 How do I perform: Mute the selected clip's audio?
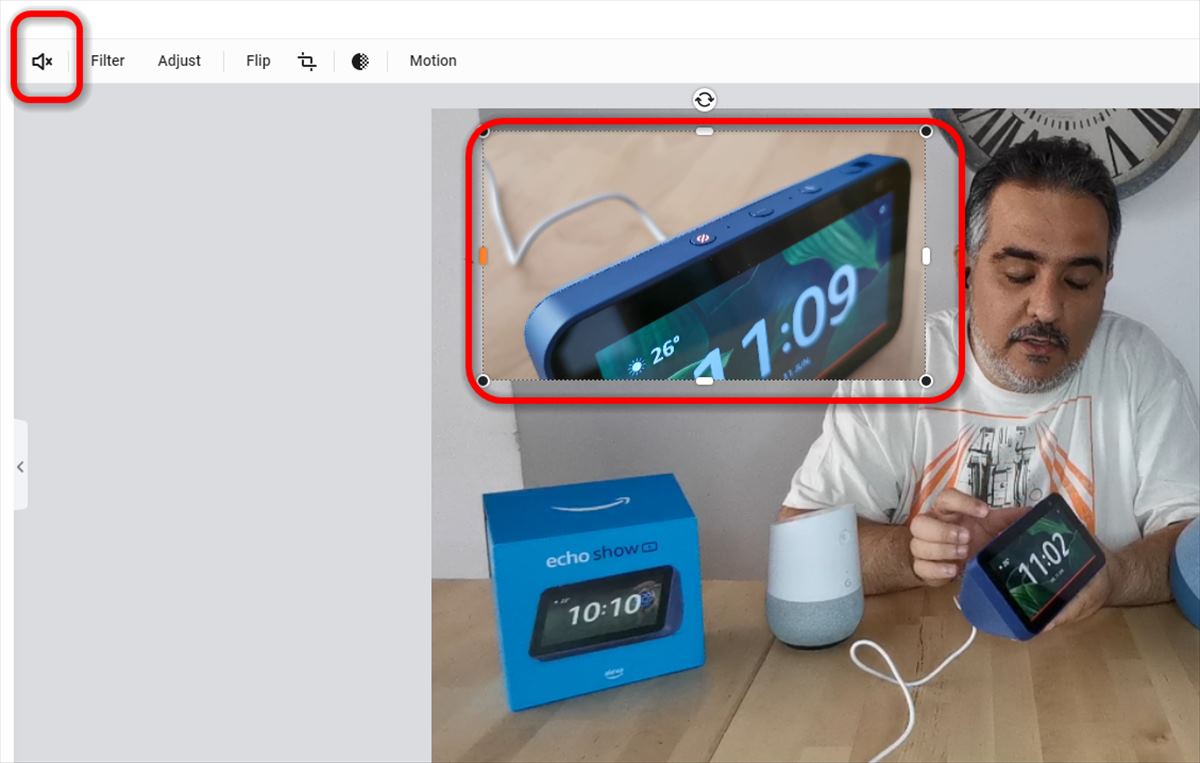pos(42,61)
